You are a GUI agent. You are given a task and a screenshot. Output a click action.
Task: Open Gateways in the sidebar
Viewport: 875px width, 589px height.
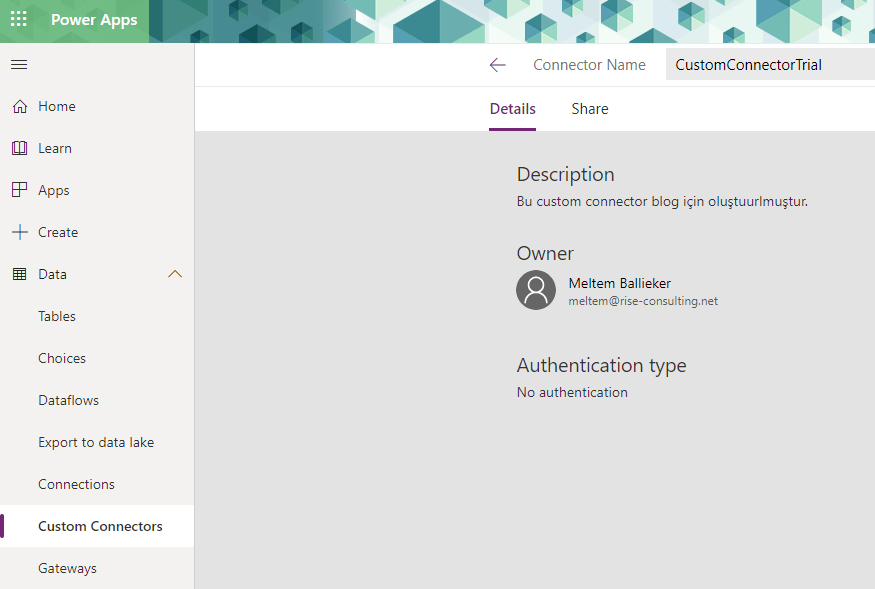click(67, 568)
